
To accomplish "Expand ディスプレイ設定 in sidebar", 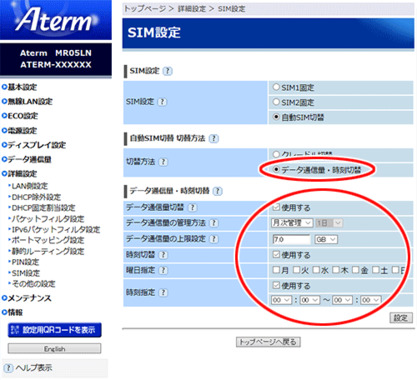I will 34,145.
